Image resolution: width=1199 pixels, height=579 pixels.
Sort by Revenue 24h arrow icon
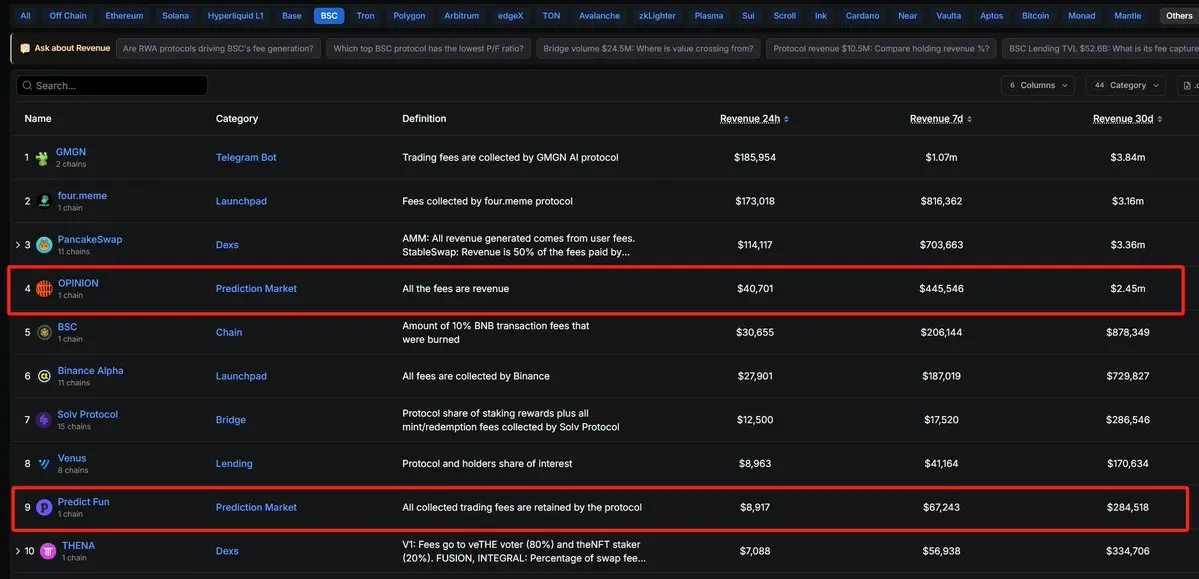click(786, 119)
